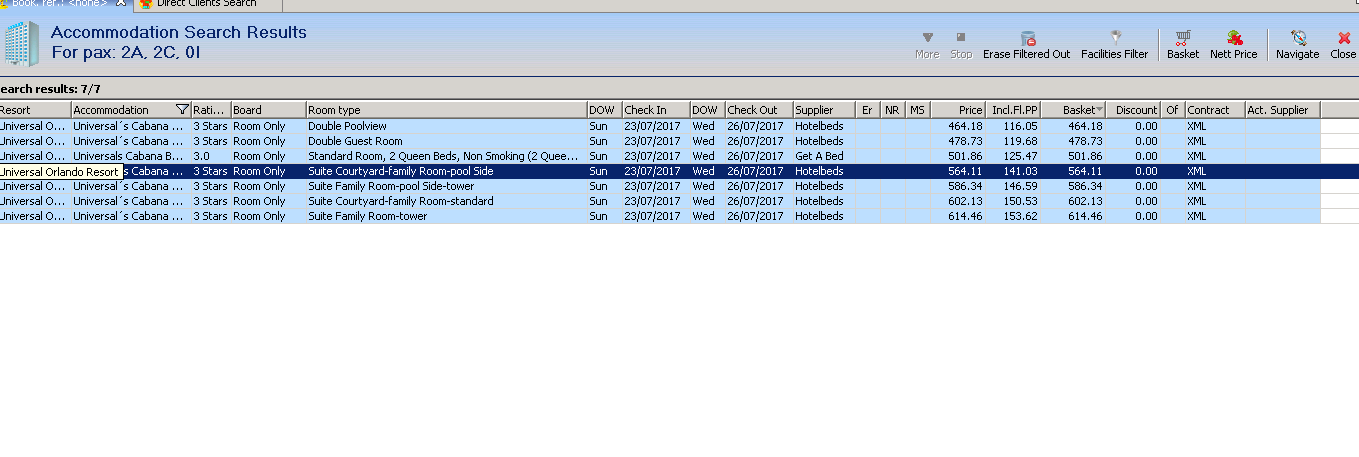
Task: Sort by the Resort column header
Action: [x=35, y=110]
